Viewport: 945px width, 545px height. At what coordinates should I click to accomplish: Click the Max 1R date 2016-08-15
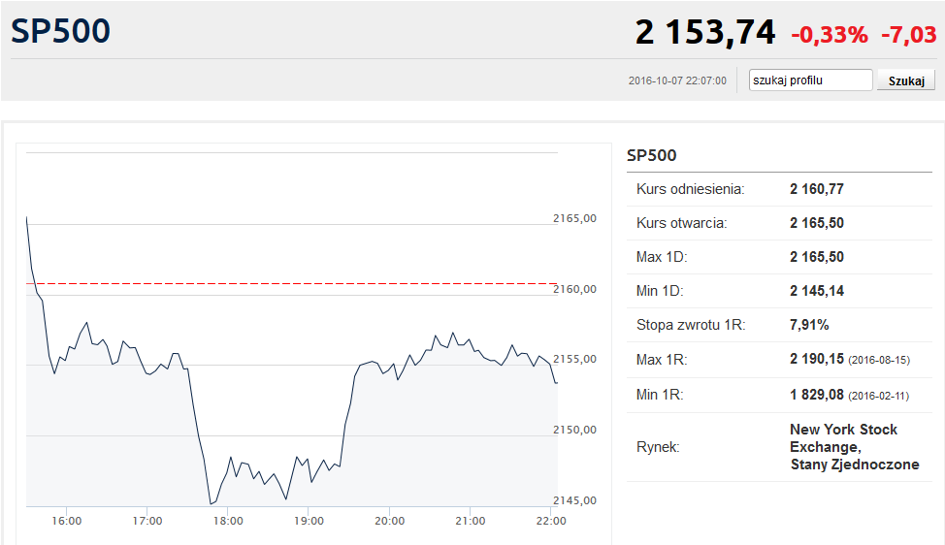[879, 360]
